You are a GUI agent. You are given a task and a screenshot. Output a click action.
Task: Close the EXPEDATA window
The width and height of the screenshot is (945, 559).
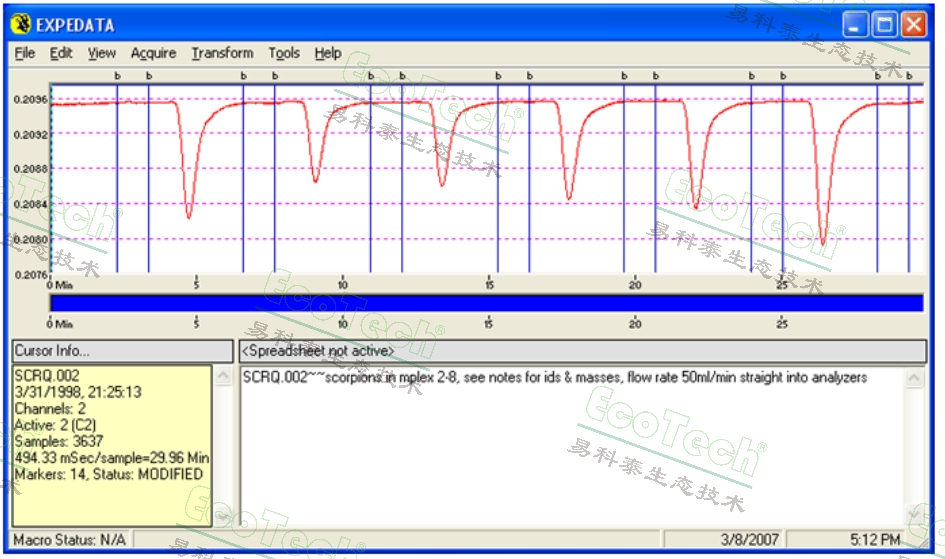tap(913, 24)
